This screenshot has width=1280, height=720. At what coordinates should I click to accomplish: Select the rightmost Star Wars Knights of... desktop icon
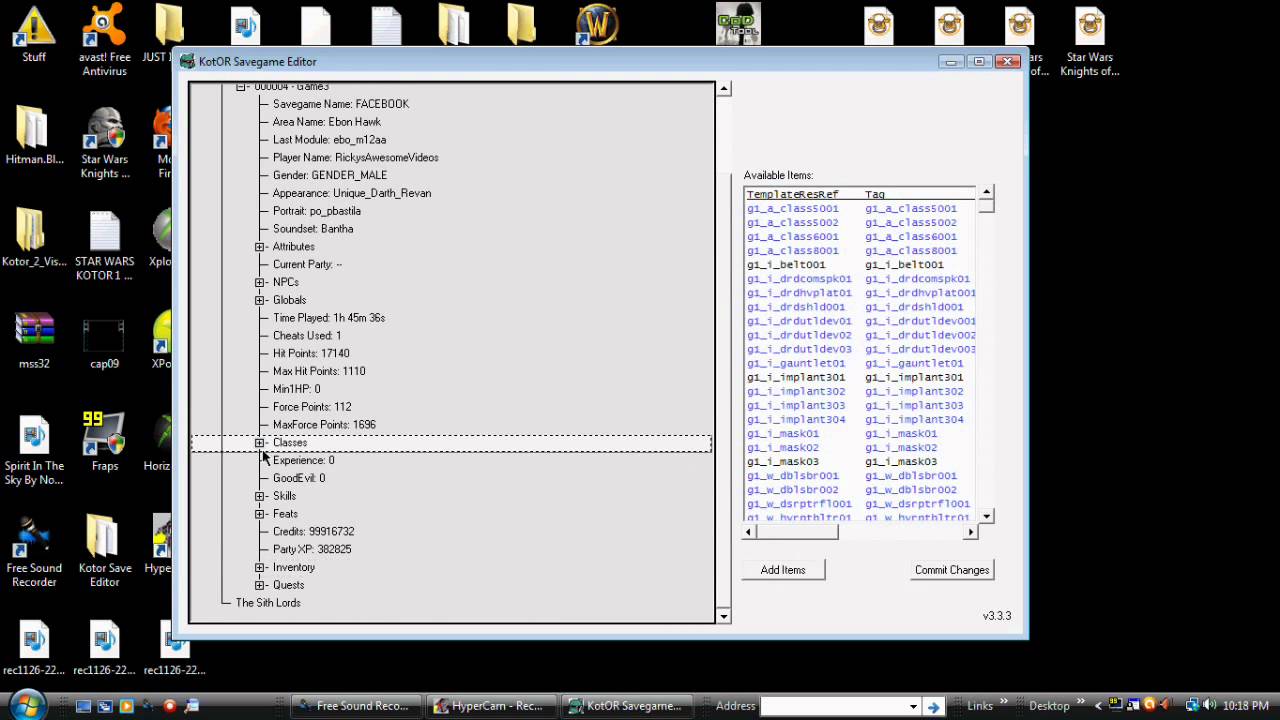[1089, 40]
